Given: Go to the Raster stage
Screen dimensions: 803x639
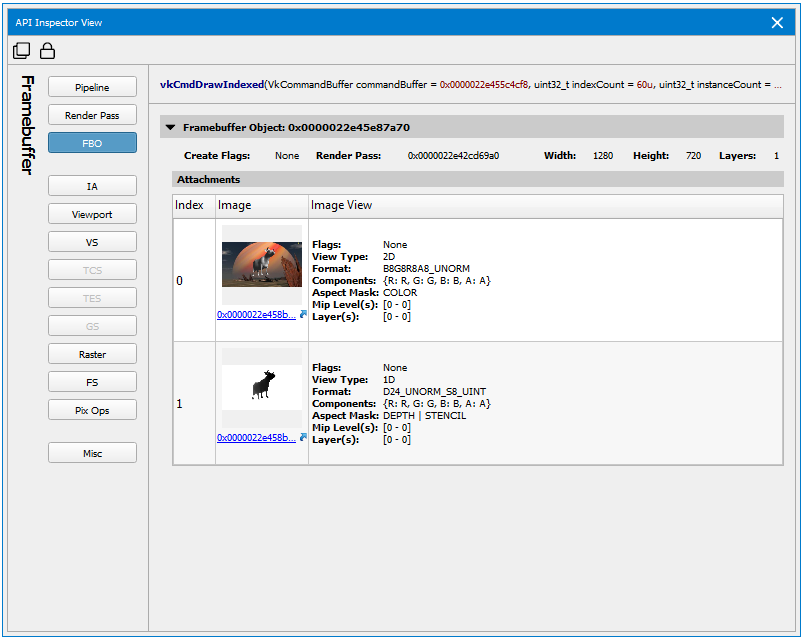Looking at the screenshot, I should point(92,355).
